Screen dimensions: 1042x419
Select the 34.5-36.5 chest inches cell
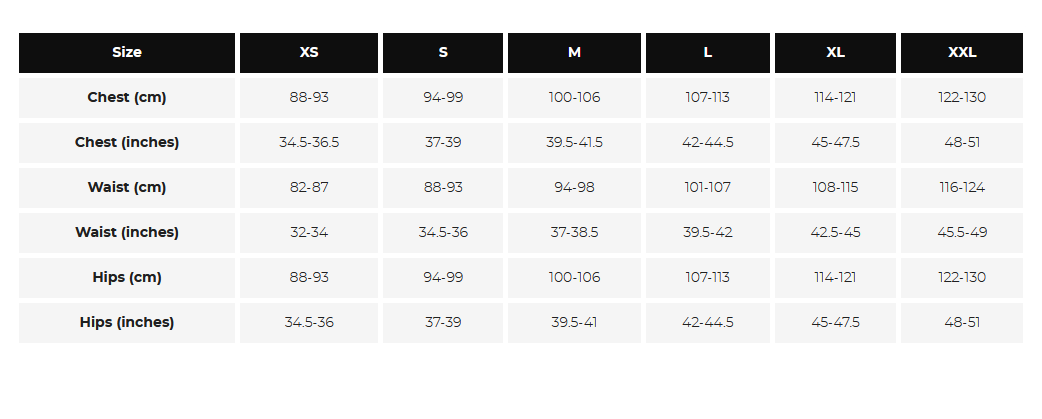click(x=309, y=143)
